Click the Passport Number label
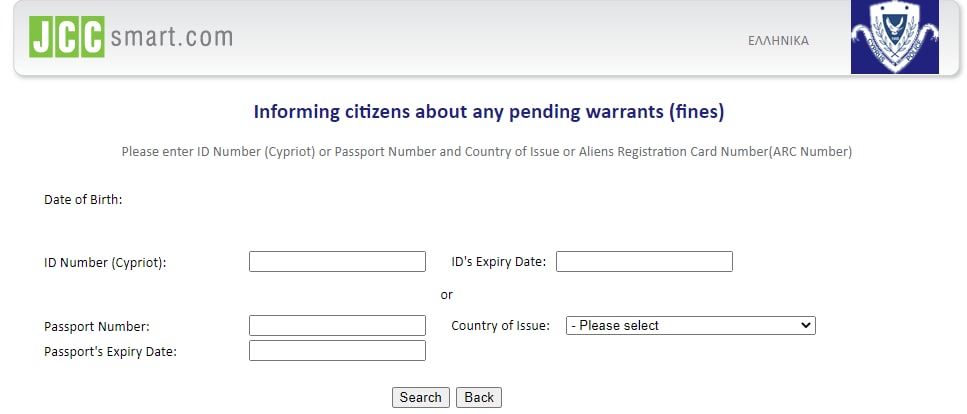This screenshot has height=414, width=967. 96,327
